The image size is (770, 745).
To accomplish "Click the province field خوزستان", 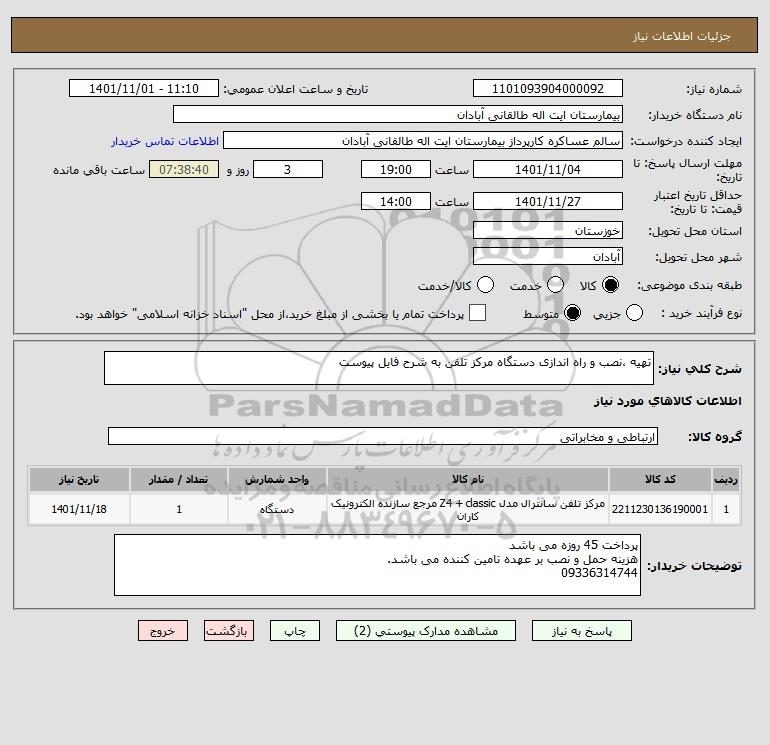I will (x=548, y=230).
